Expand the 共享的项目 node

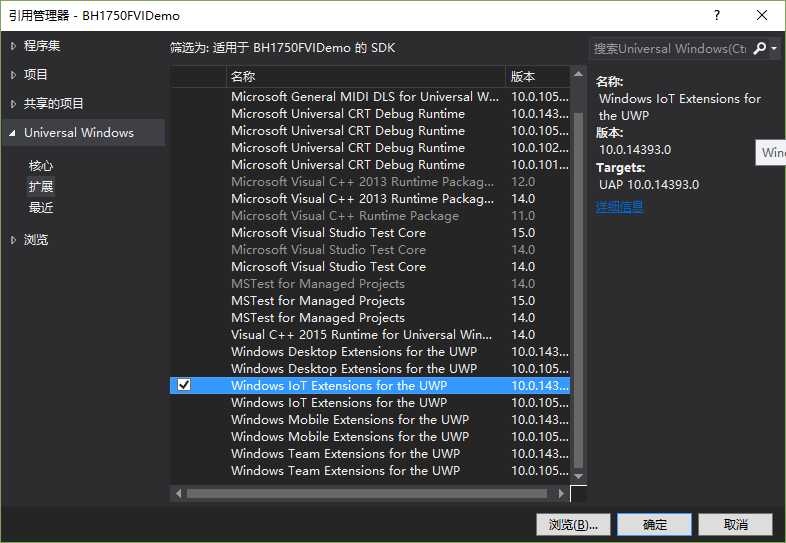pos(13,104)
